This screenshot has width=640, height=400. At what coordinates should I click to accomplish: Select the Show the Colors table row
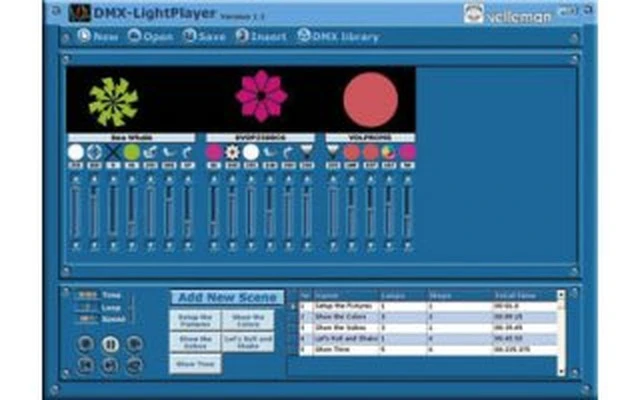(428, 317)
